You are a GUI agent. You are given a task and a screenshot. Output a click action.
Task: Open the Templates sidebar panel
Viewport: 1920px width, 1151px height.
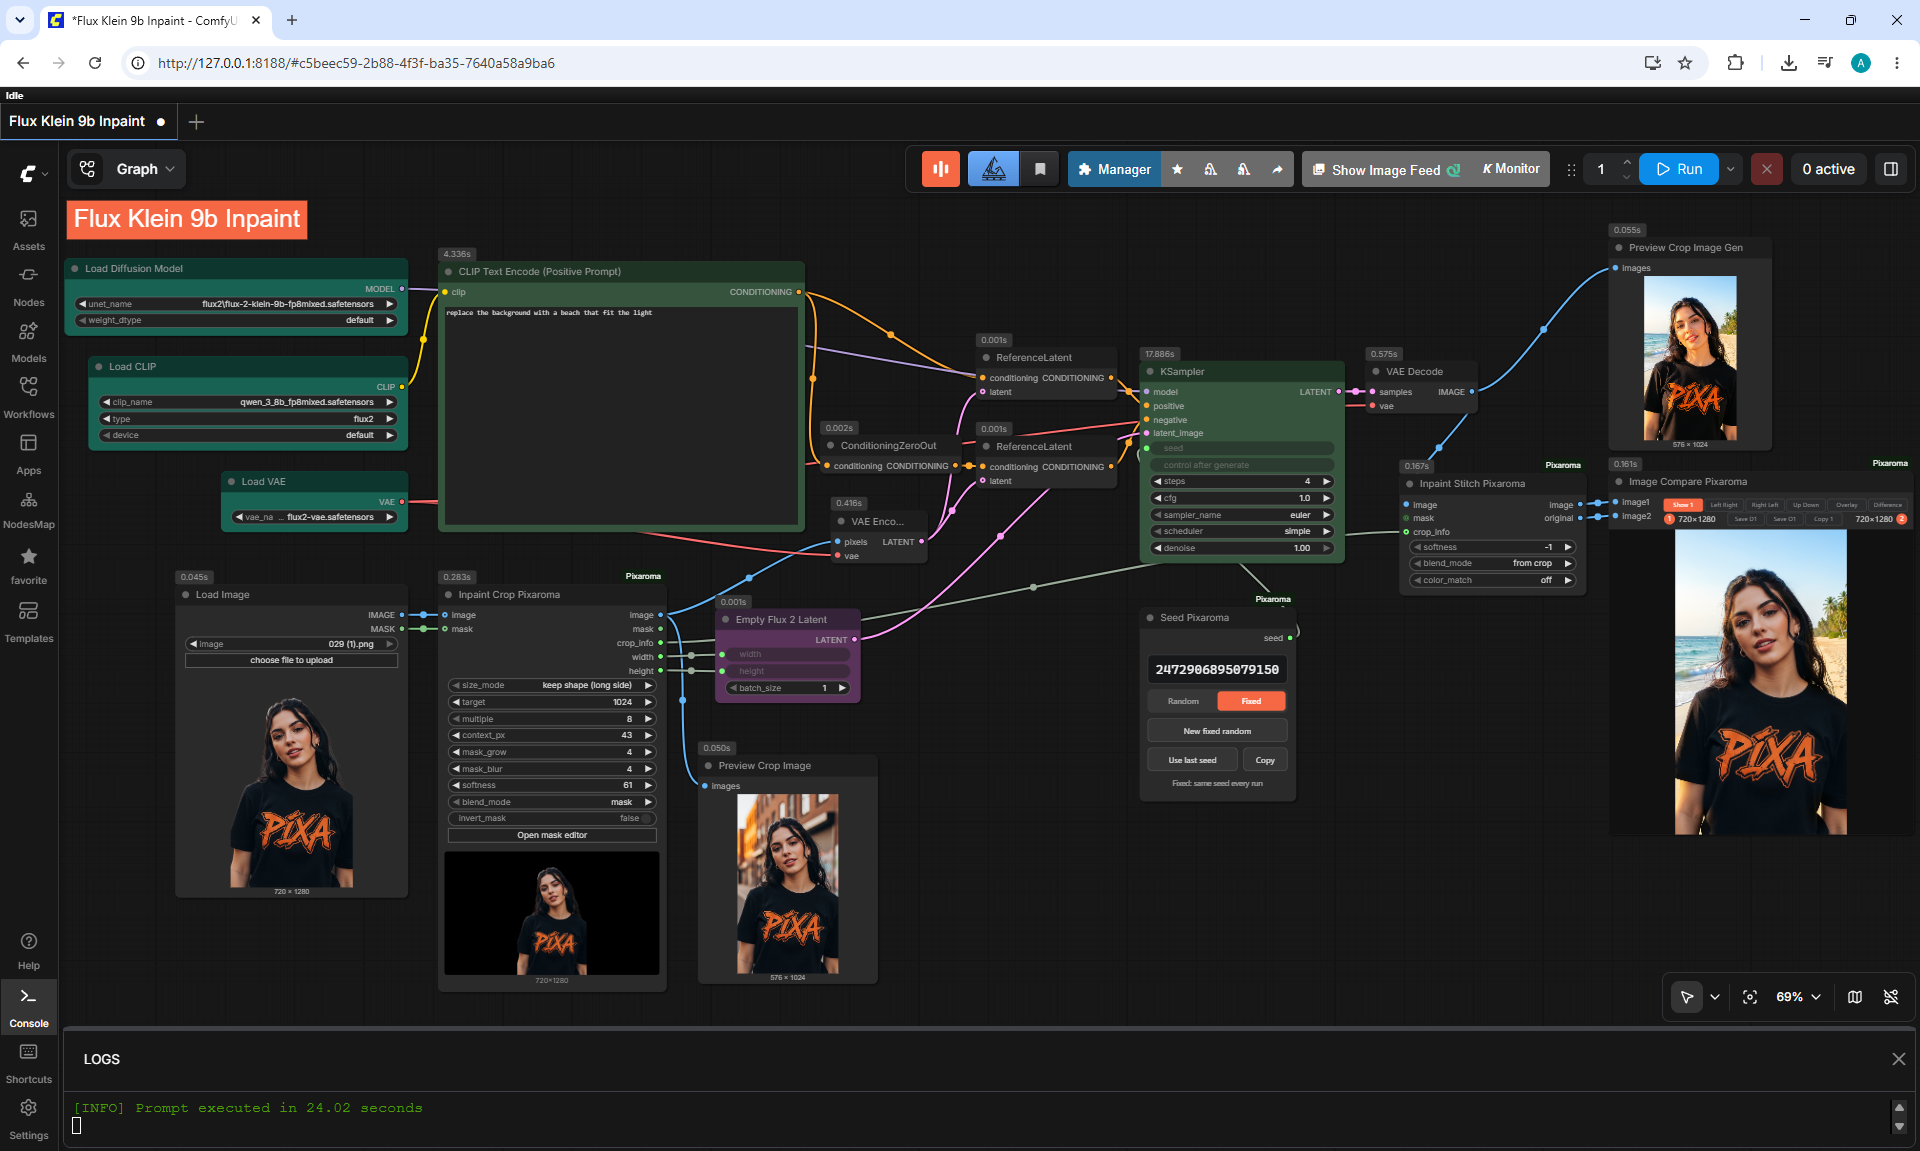coord(29,621)
